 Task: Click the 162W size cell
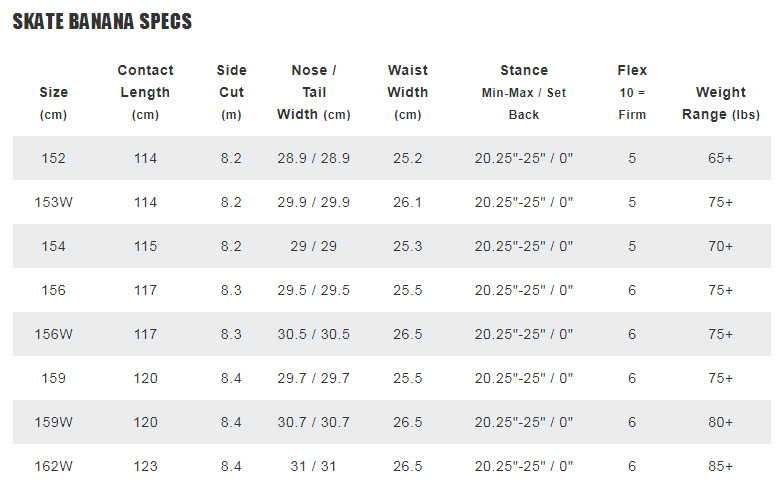(x=53, y=466)
